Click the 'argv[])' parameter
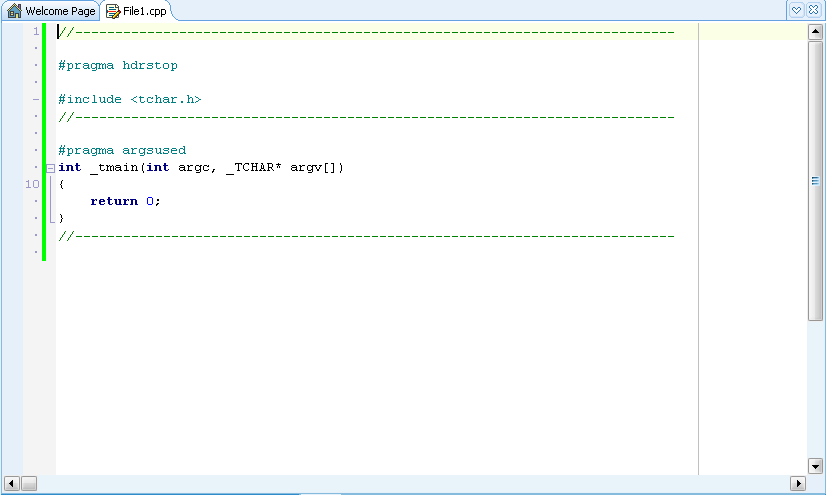This screenshot has height=495, width=826. tap(317, 167)
